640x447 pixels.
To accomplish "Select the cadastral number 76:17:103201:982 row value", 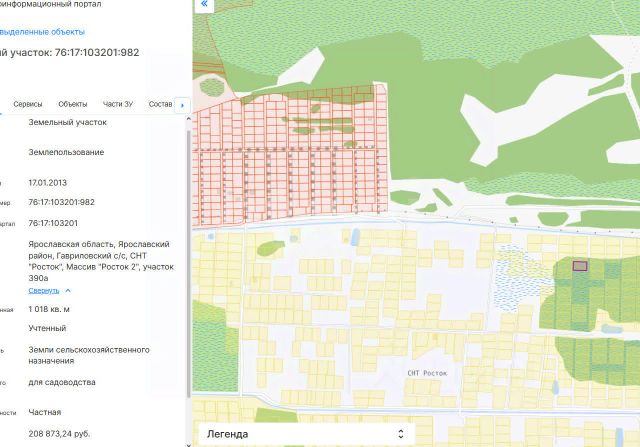I will click(x=61, y=202).
